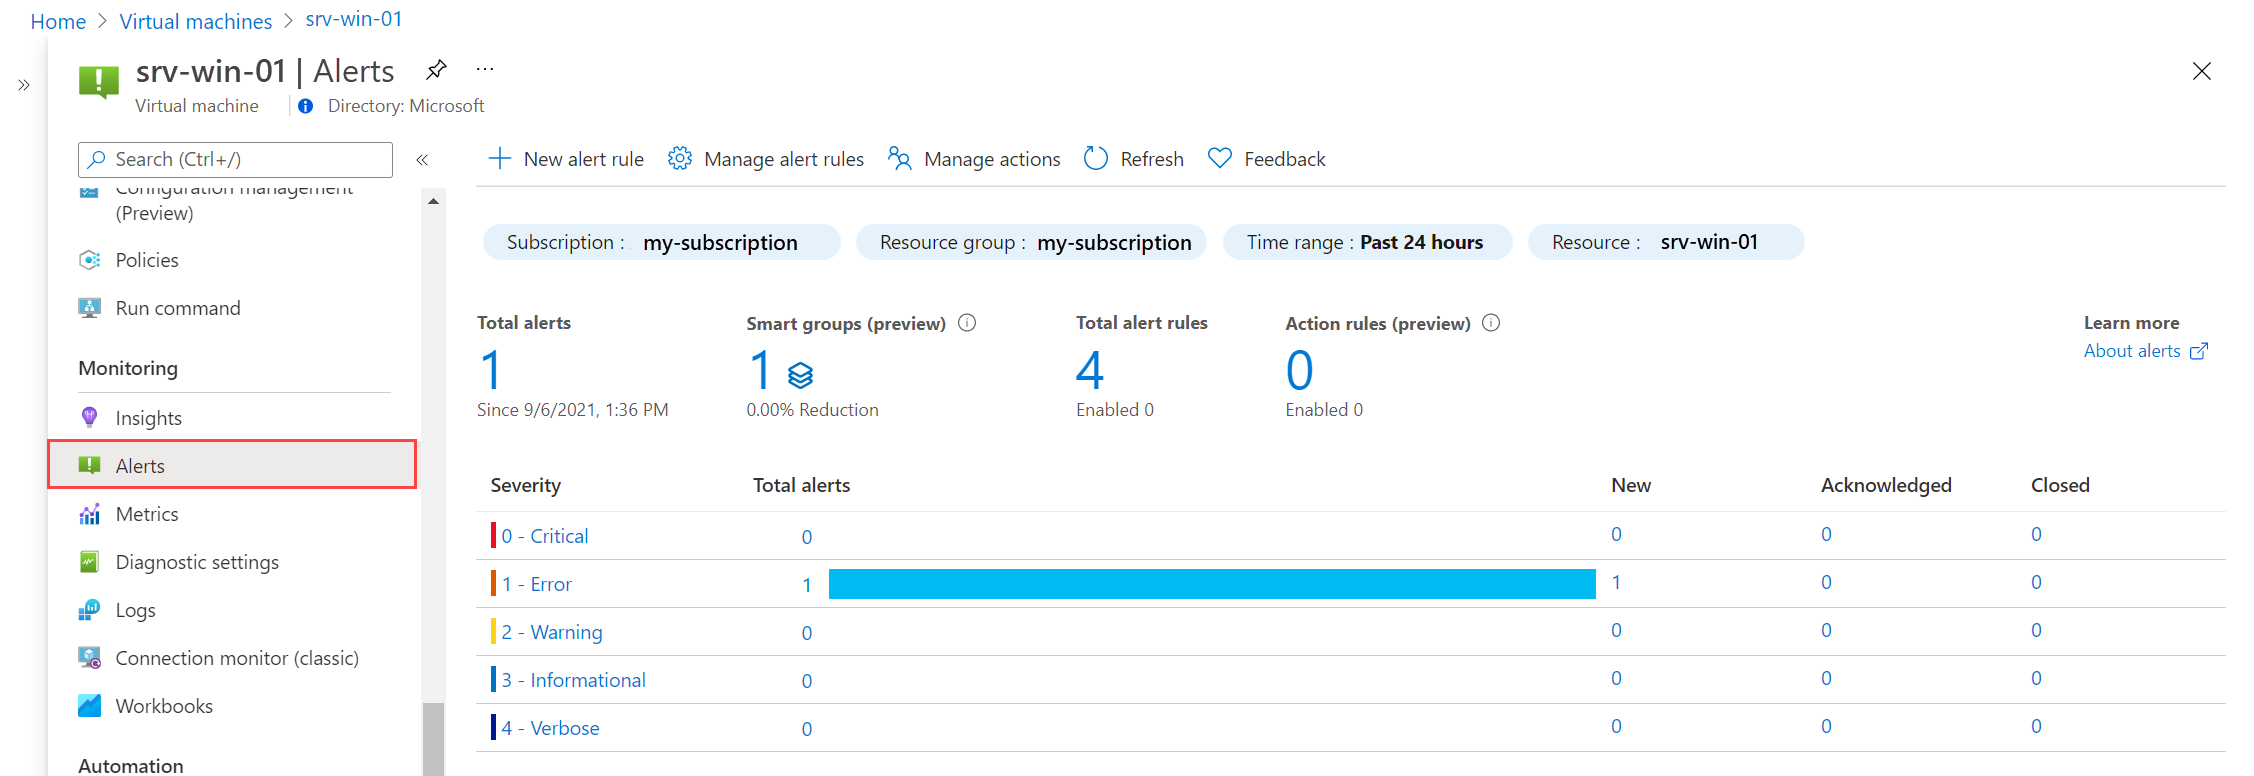This screenshot has height=776, width=2254.
Task: Click the Manage actions people icon
Action: (900, 158)
